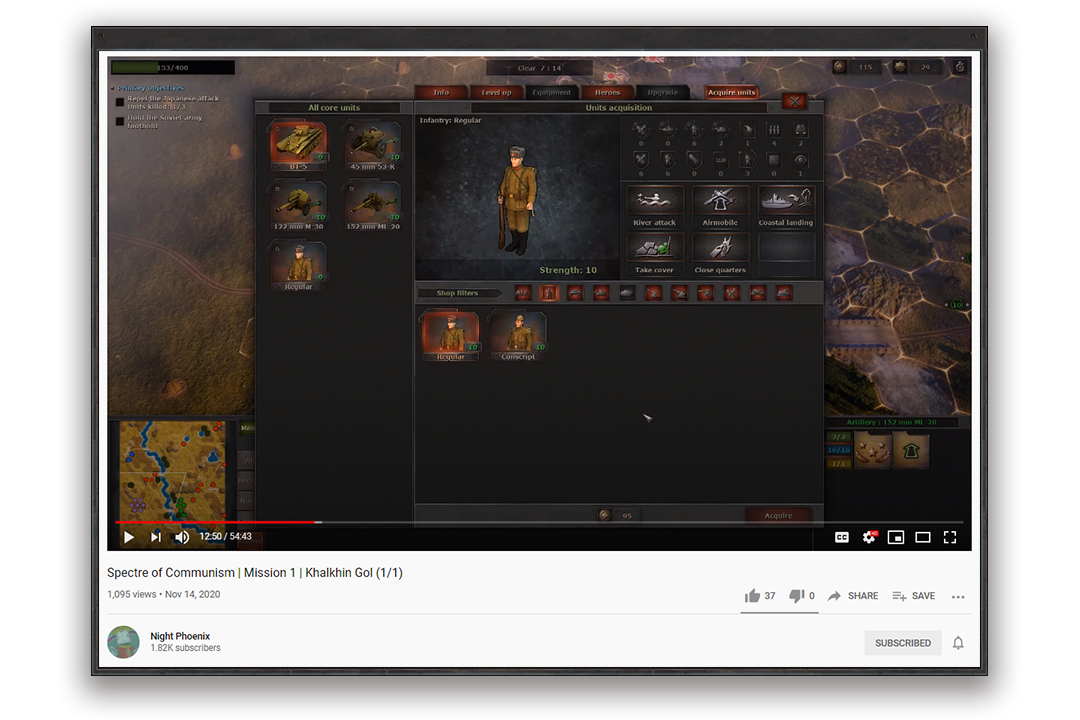The width and height of the screenshot is (1080, 720).
Task: Click the 'Artillery : 152 mm ML-20' label
Action: point(892,422)
